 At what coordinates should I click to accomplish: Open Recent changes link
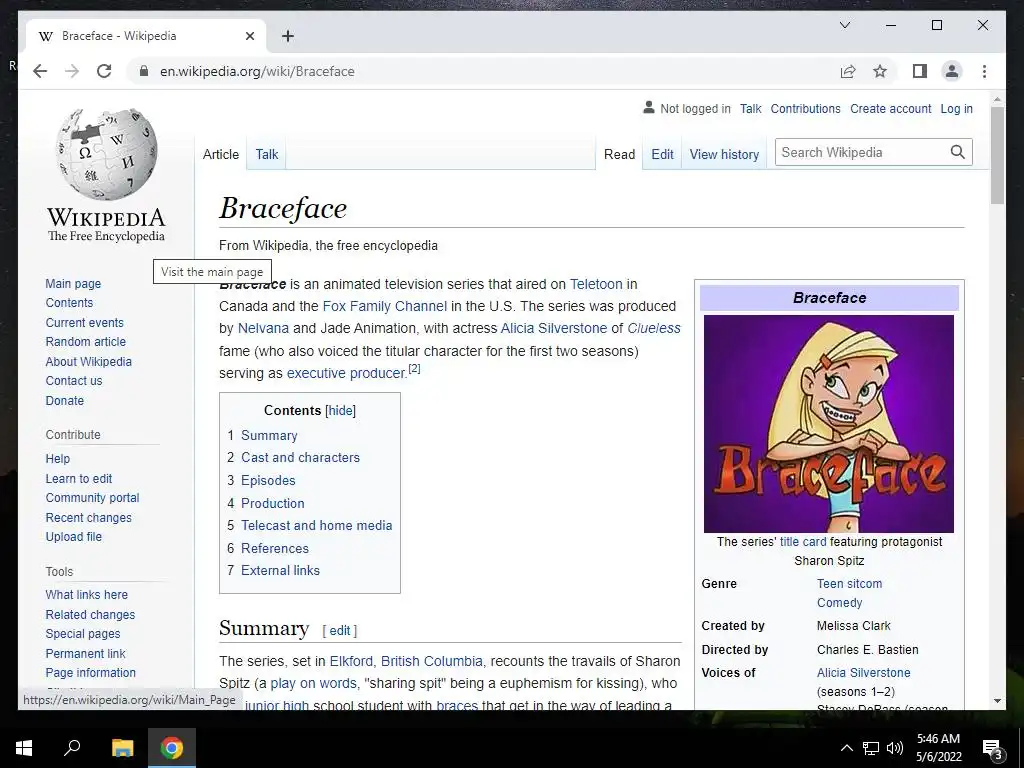88,517
